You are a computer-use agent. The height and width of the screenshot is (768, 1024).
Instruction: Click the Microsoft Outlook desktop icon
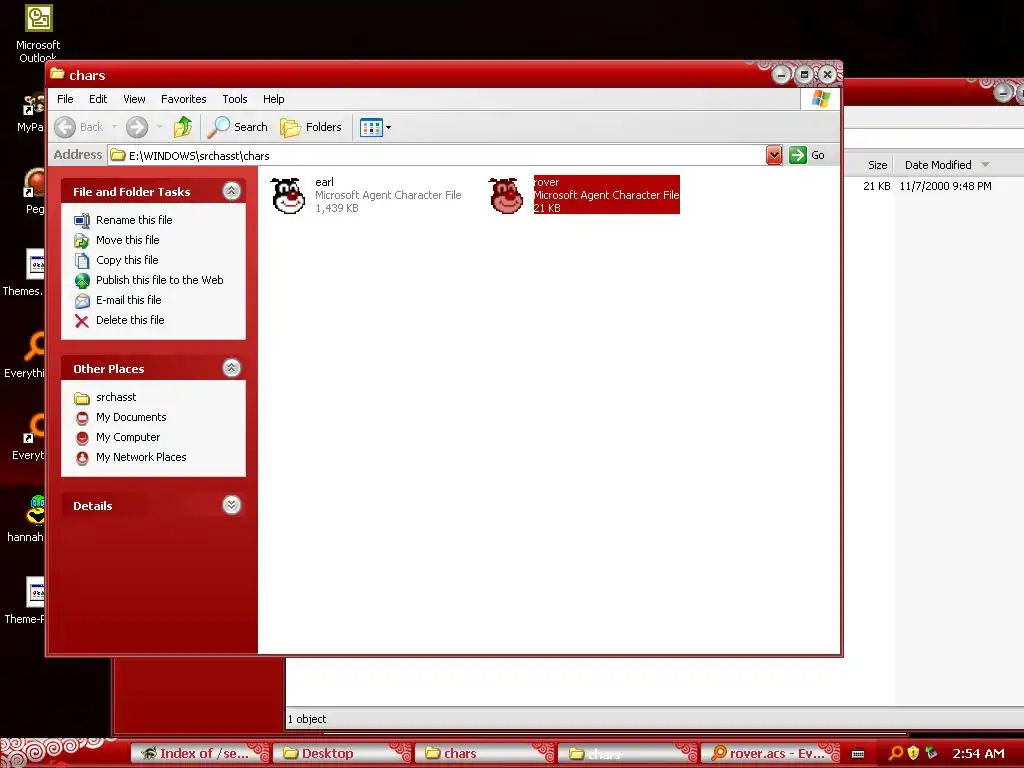38,33
